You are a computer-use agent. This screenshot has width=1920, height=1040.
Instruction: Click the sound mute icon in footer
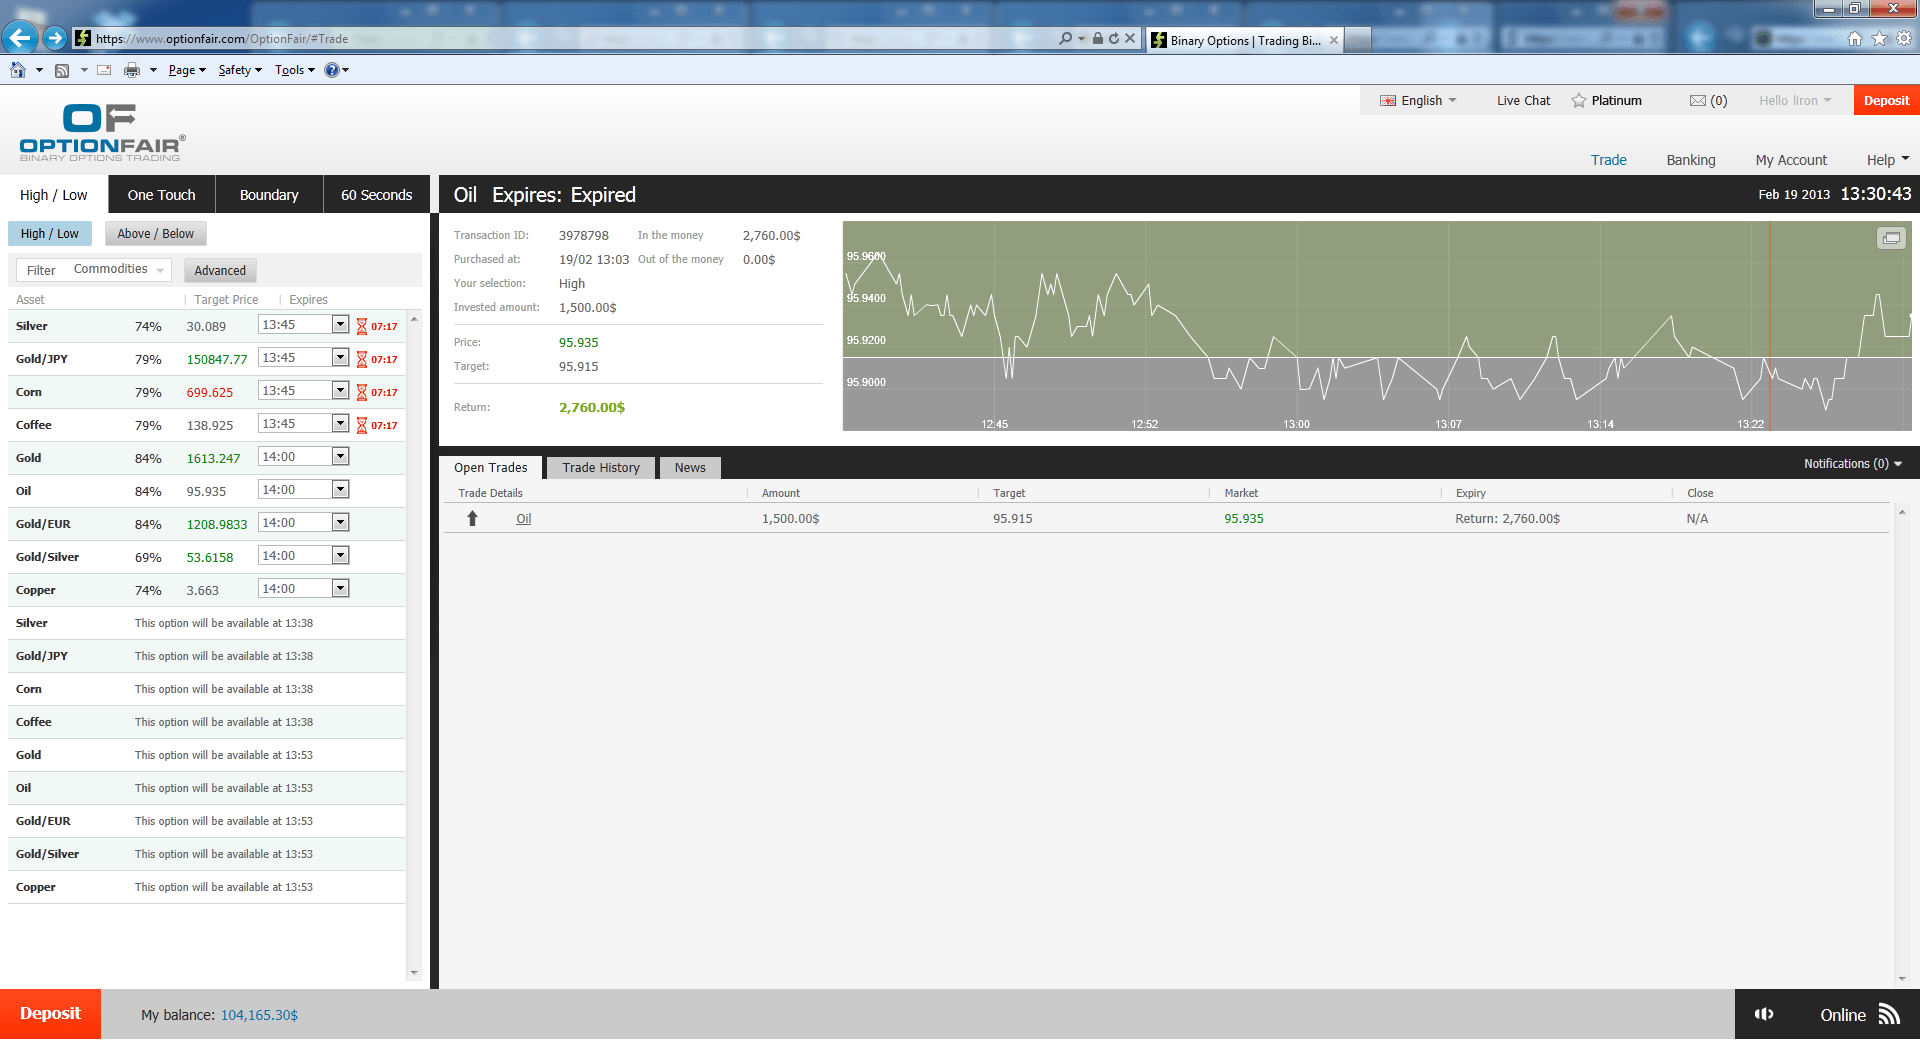(1764, 1014)
